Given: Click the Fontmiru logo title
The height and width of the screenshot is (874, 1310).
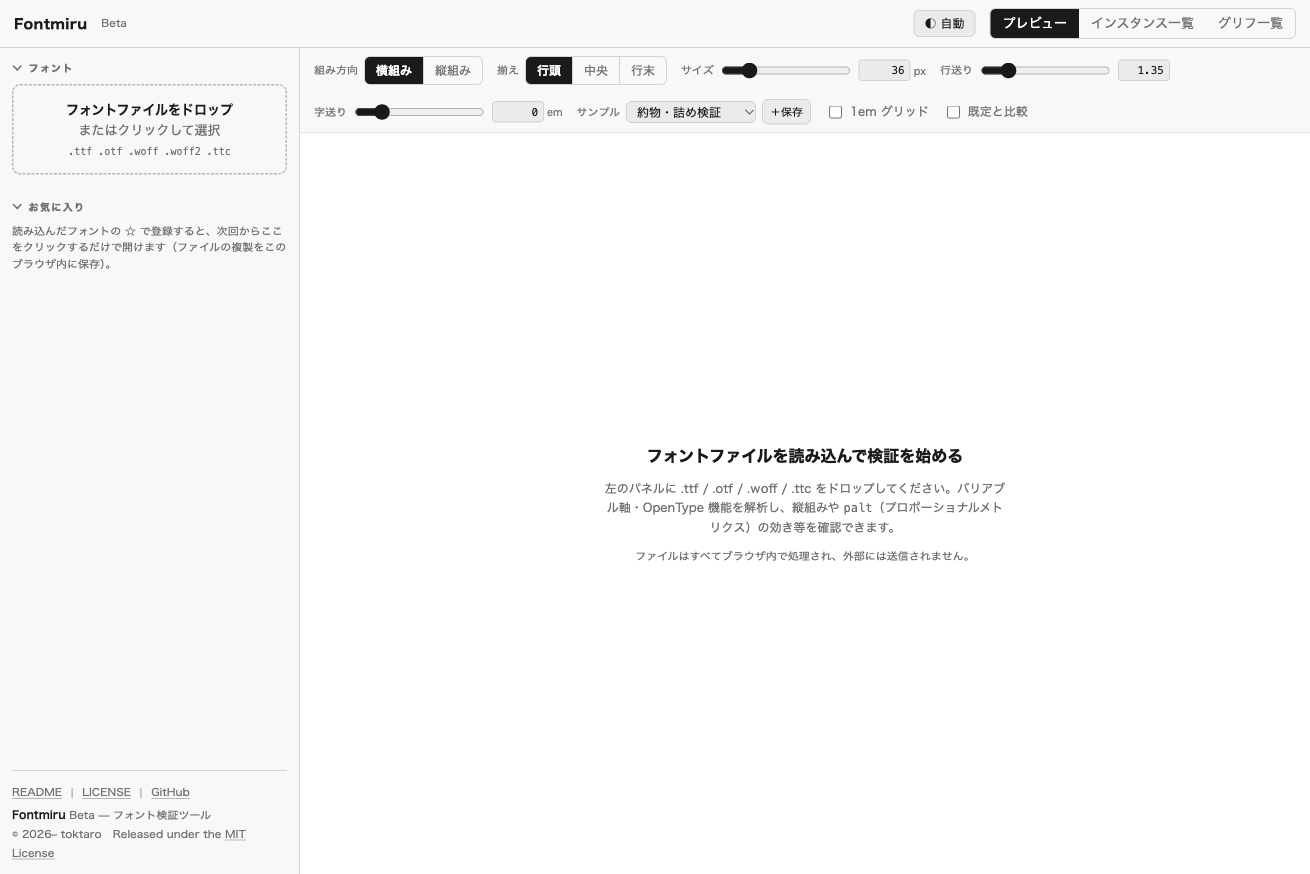Looking at the screenshot, I should [x=50, y=23].
